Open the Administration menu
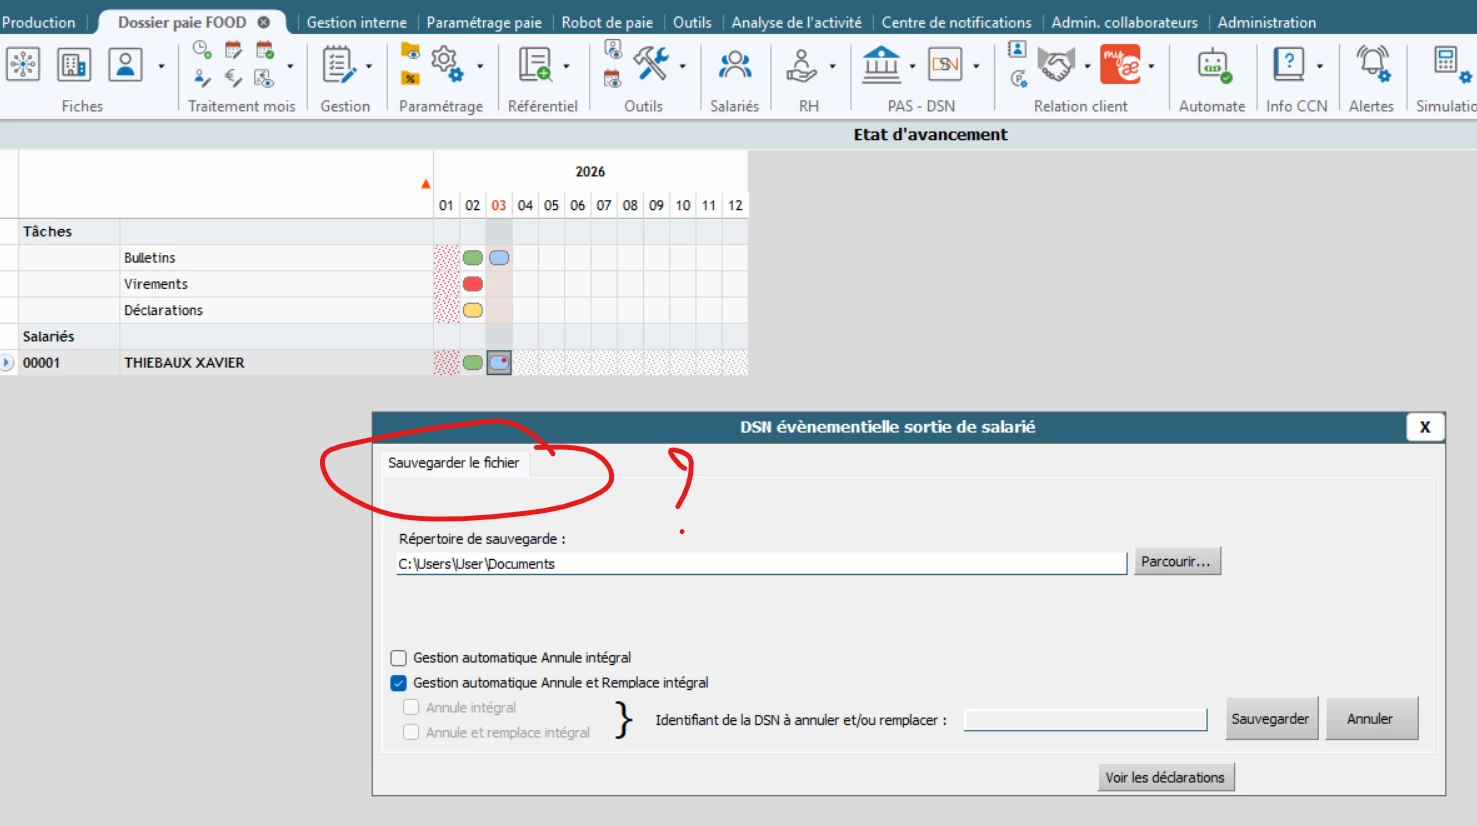Viewport: 1477px width, 826px height. [x=1267, y=22]
